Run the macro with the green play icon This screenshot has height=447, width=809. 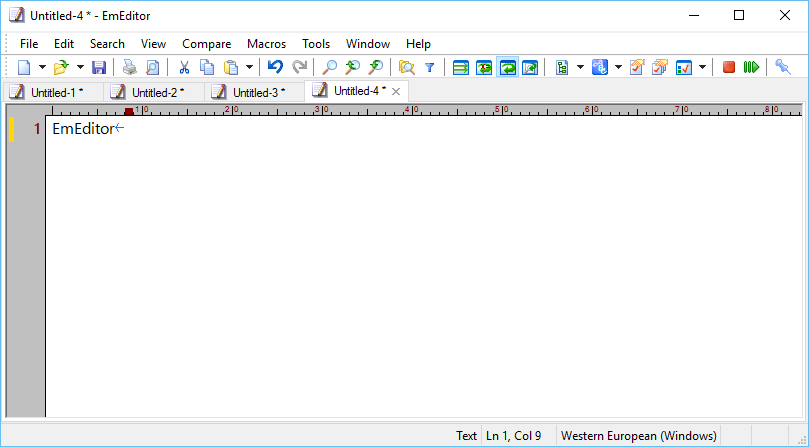[751, 67]
